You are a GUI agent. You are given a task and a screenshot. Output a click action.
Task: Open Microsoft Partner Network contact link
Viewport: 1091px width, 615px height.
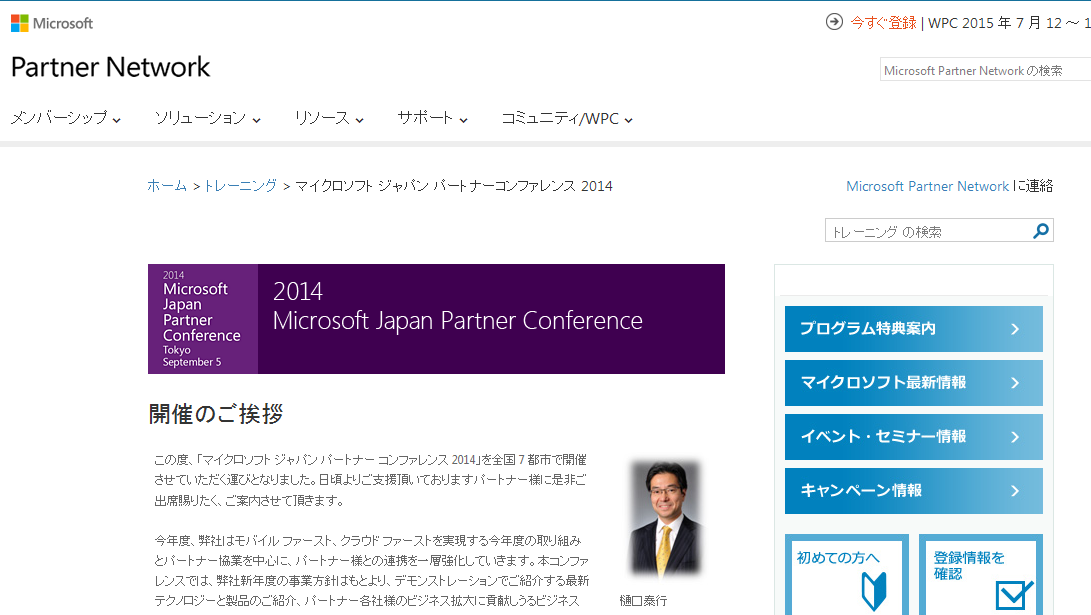927,186
